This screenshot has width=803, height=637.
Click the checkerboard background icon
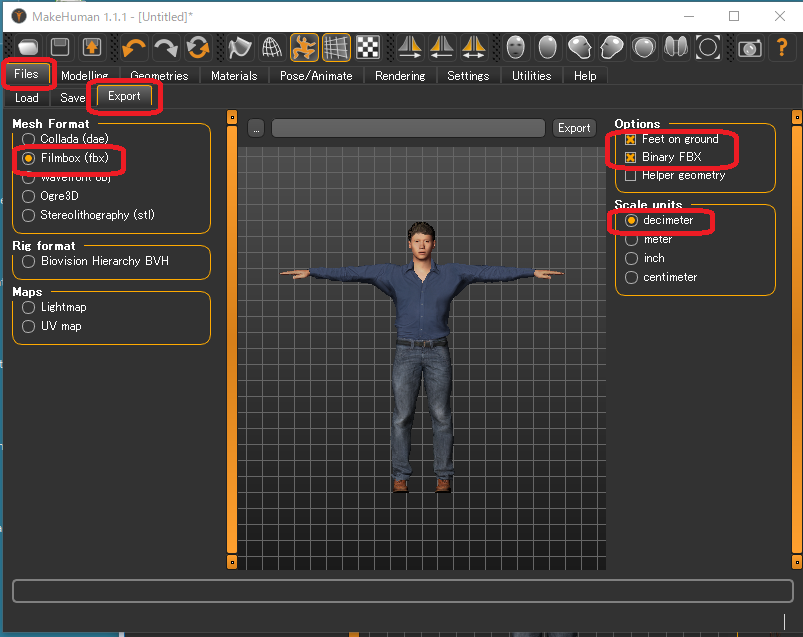pyautogui.click(x=369, y=47)
